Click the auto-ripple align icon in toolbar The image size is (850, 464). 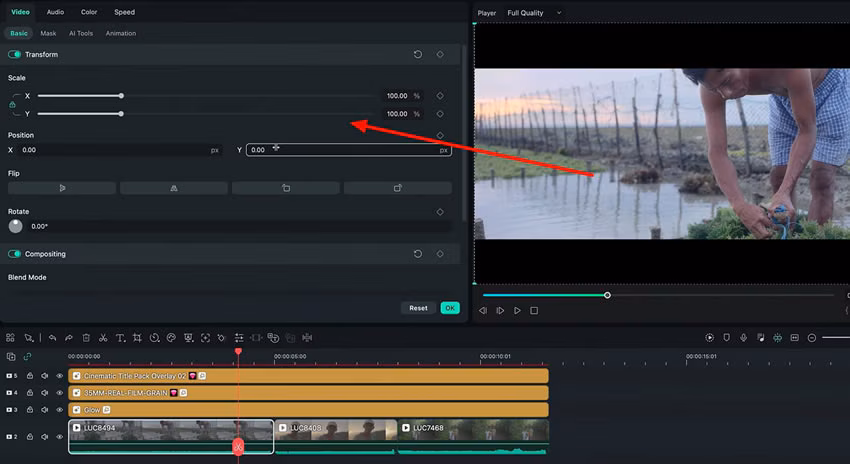click(307, 338)
